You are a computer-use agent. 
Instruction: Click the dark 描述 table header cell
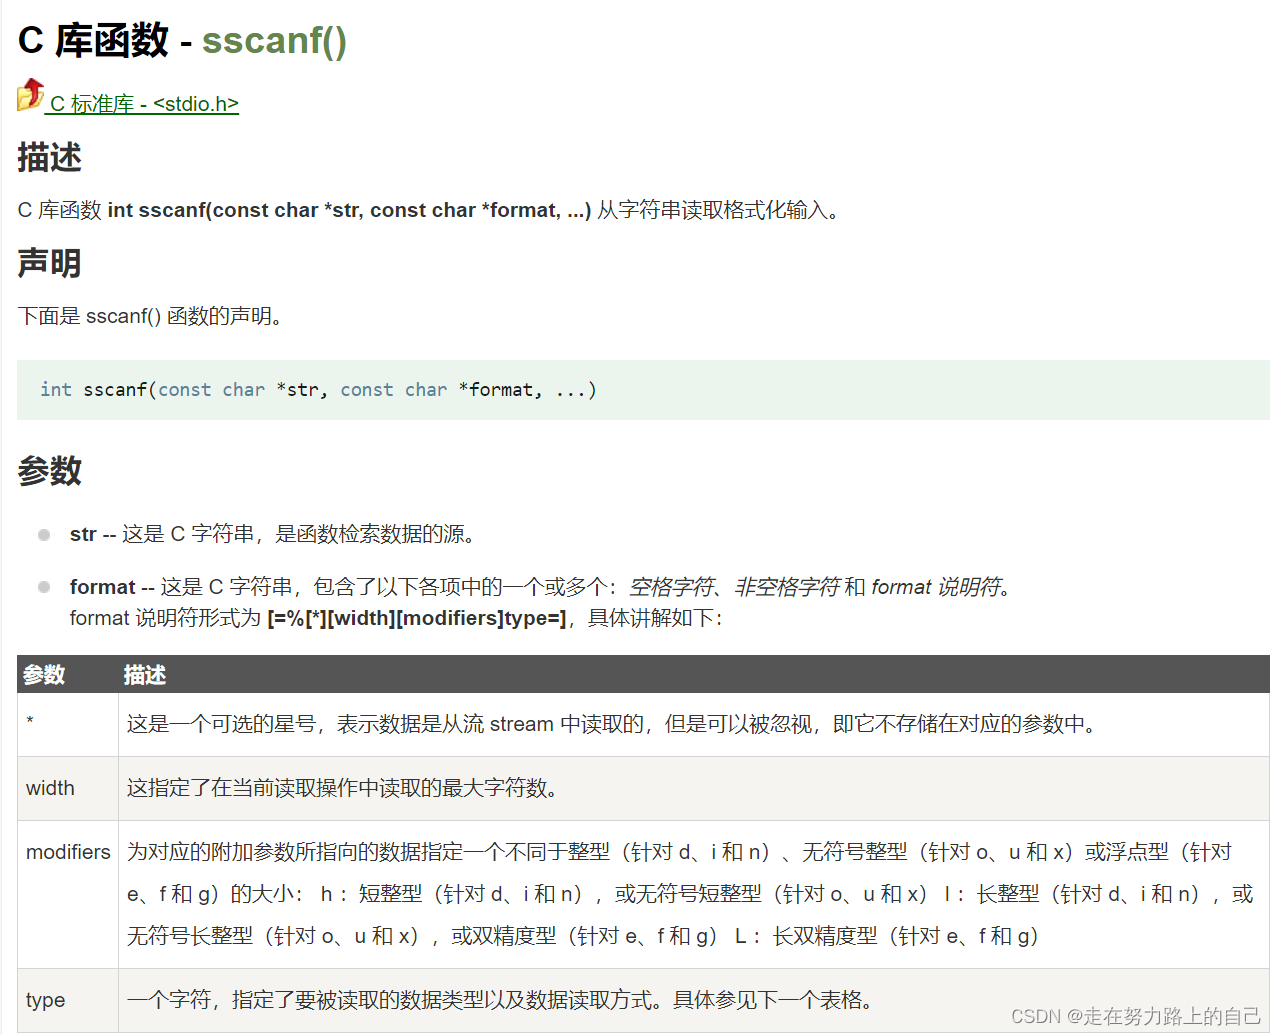144,674
